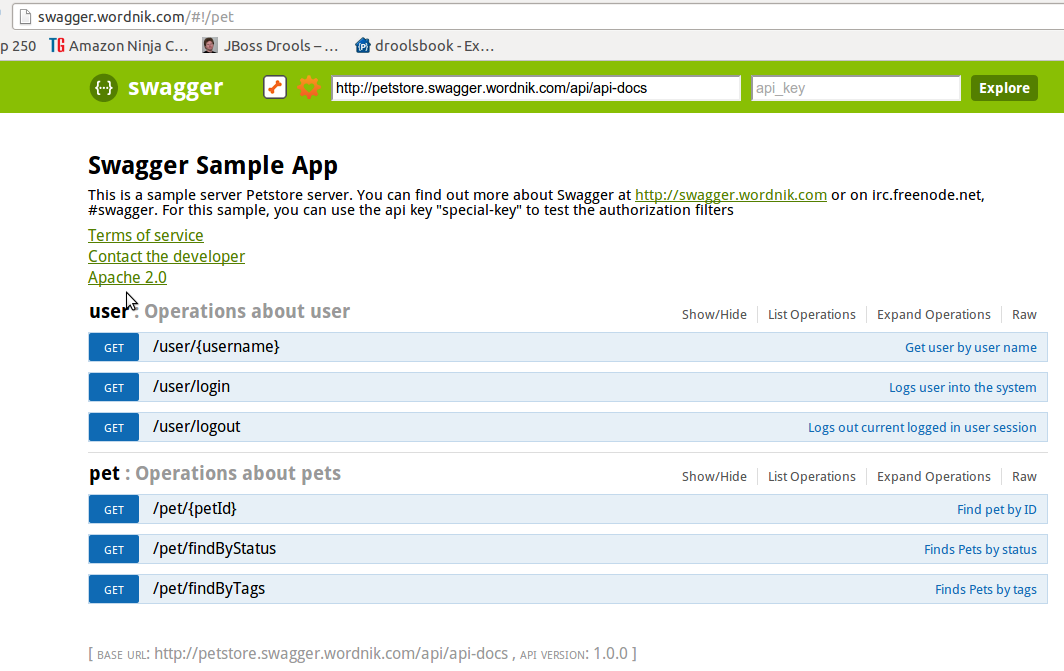This screenshot has width=1064, height=671.
Task: Click the API version 1.0.0 text
Action: point(574,654)
